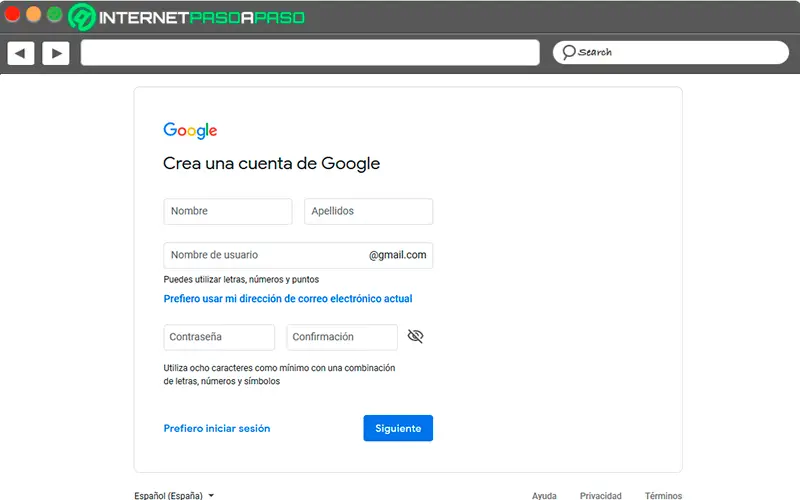This screenshot has height=500, width=800.
Task: Open the Español (España) language dropdown
Action: tap(174, 495)
